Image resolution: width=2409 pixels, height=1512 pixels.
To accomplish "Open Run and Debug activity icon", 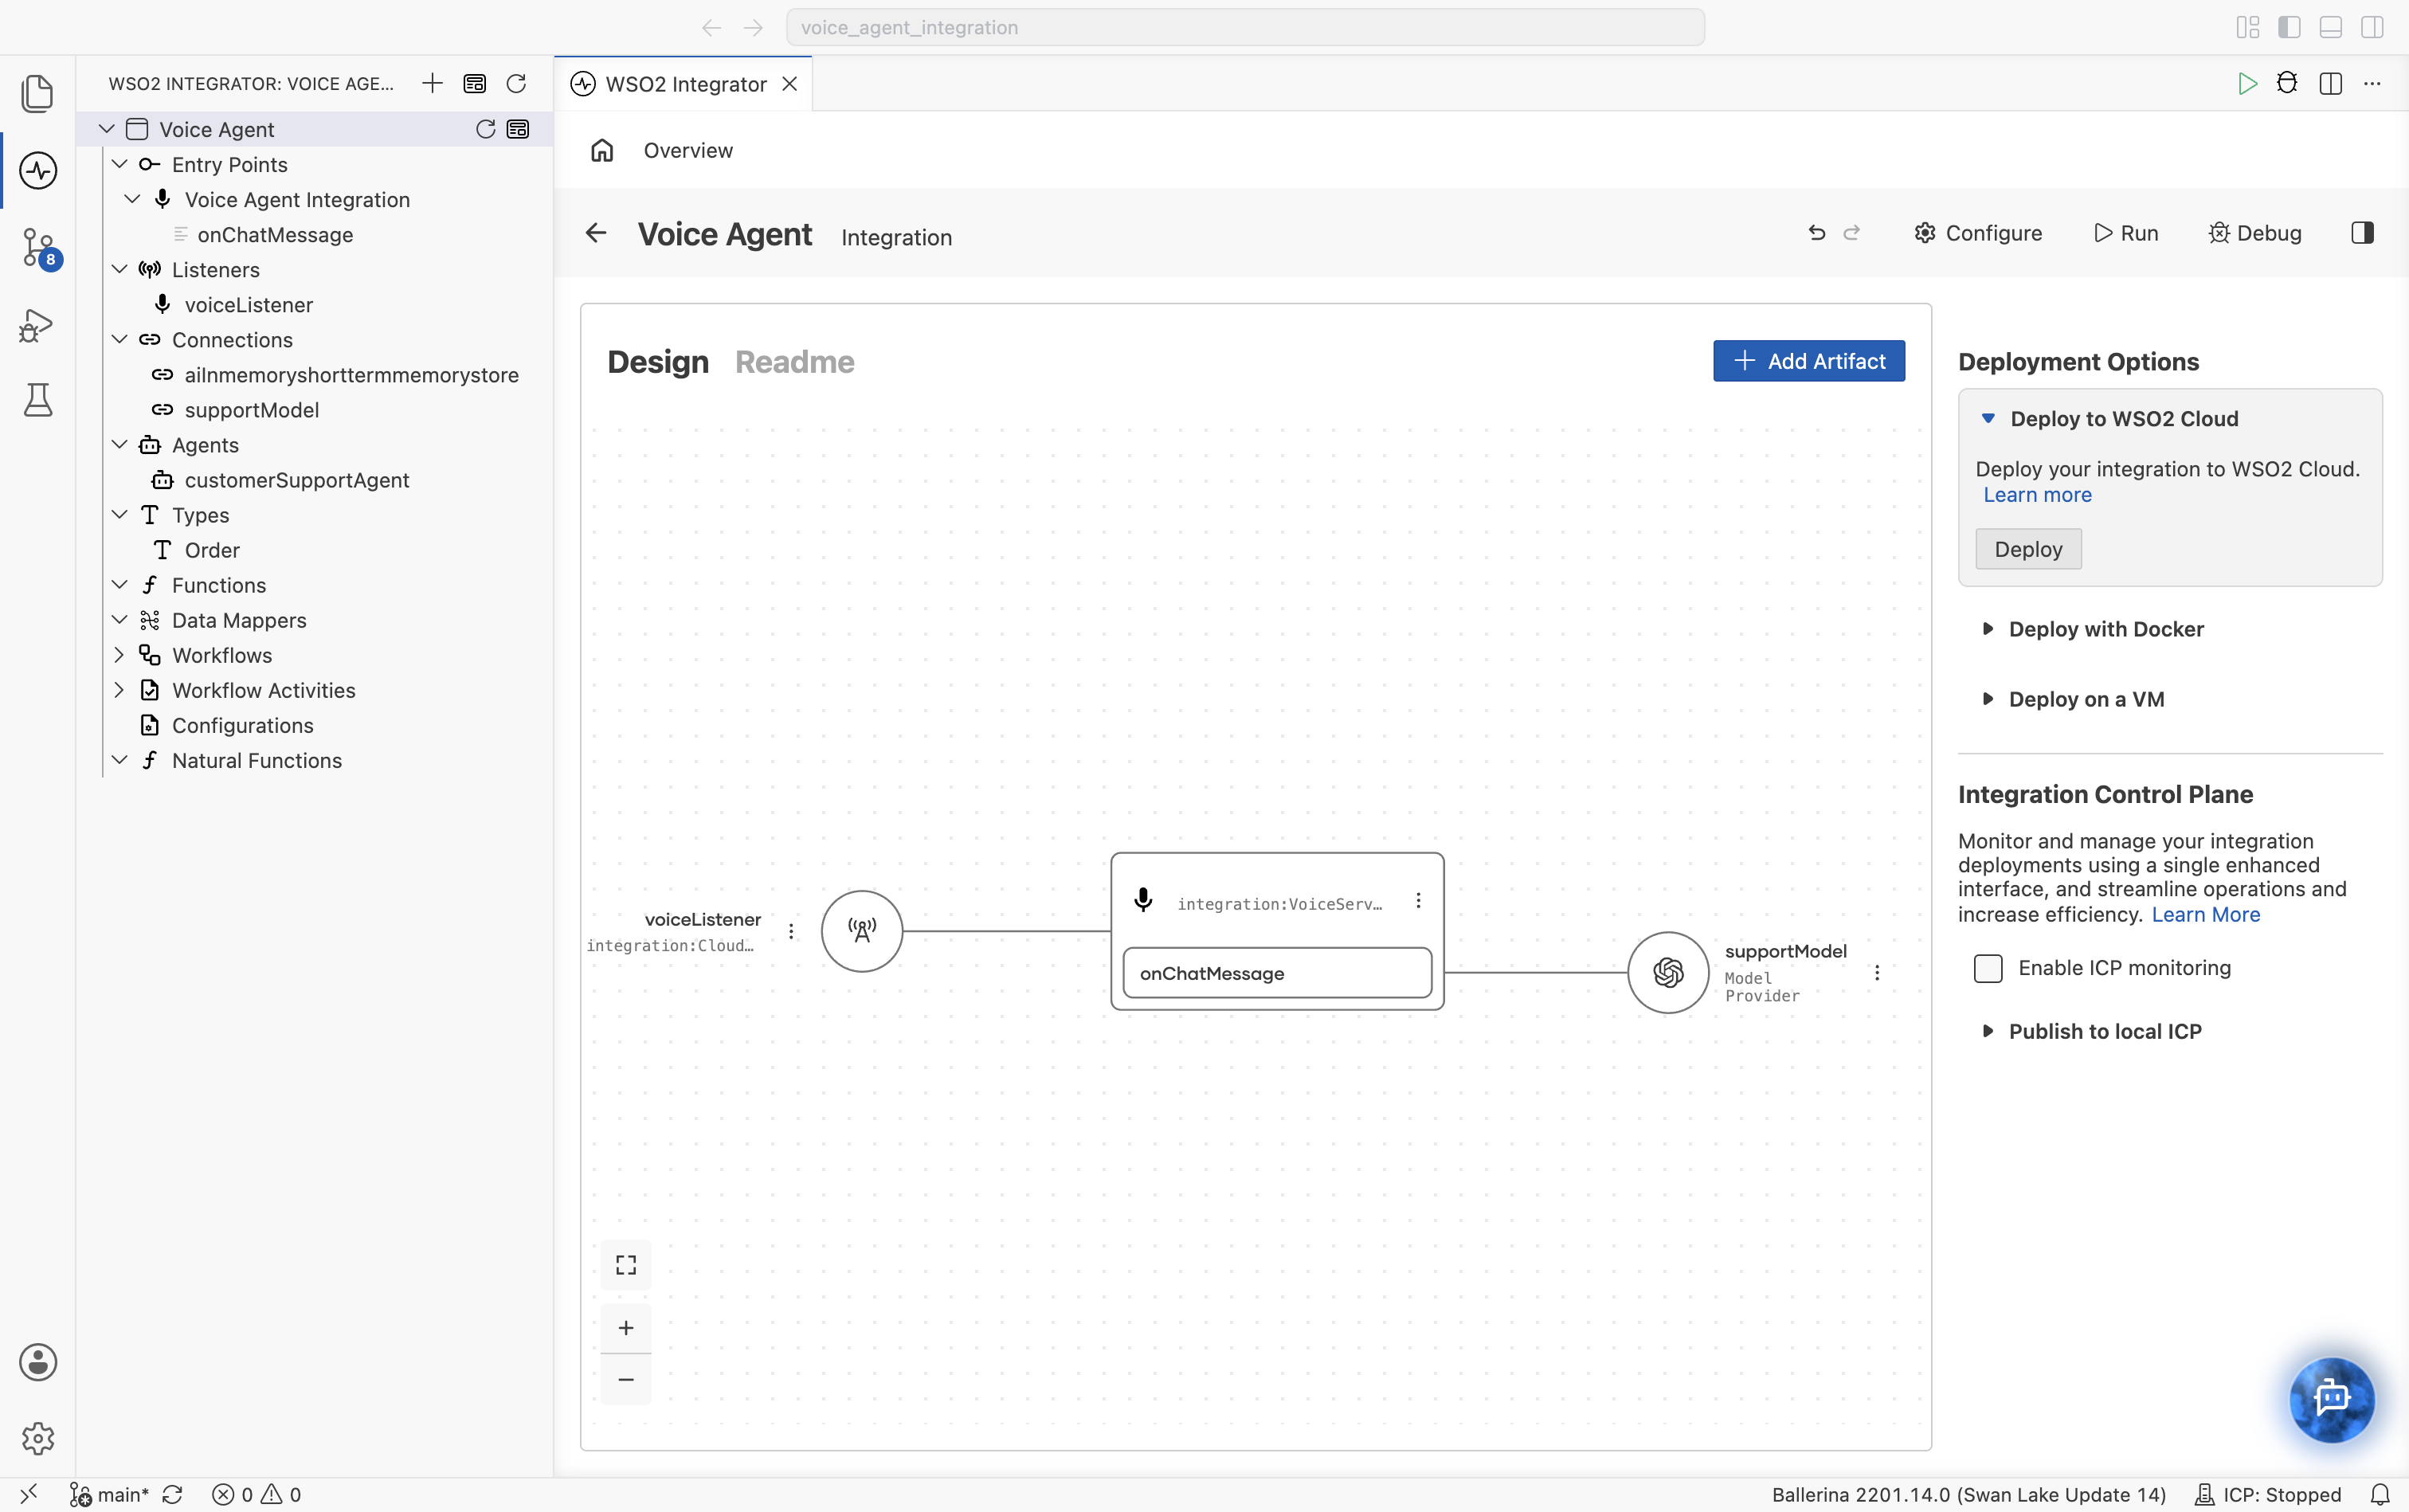I will (37, 325).
